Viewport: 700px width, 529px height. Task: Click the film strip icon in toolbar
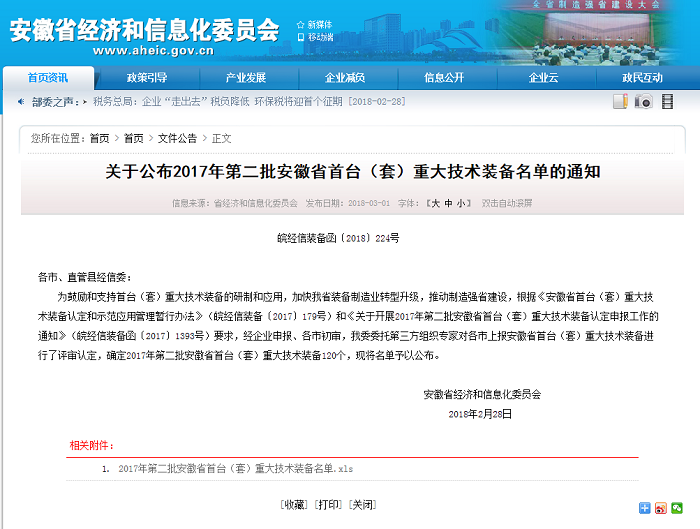tap(667, 101)
